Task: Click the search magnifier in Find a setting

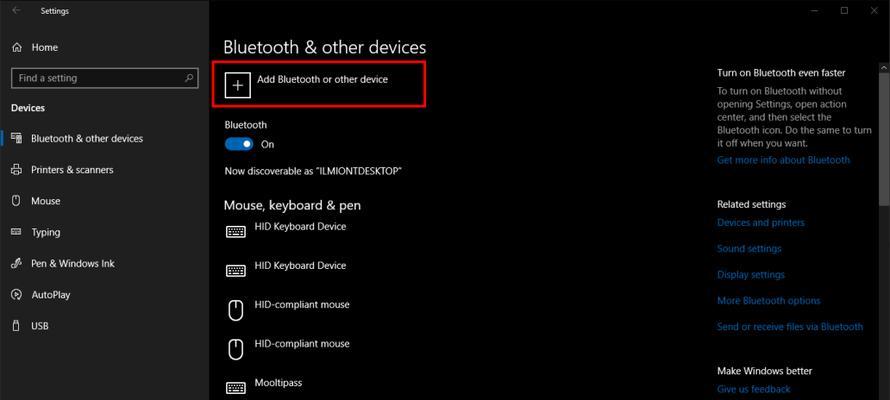Action: 189,78
